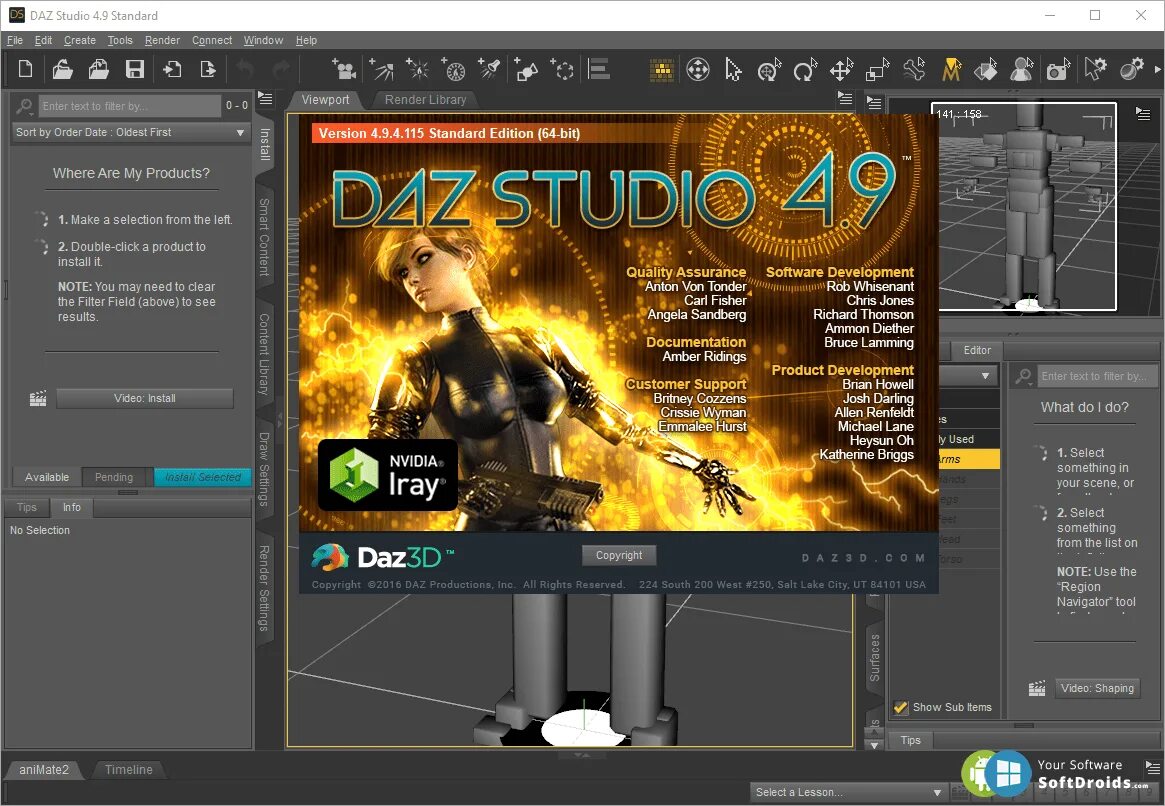
Task: Select the highlighted Arms list item
Action: tap(969, 459)
